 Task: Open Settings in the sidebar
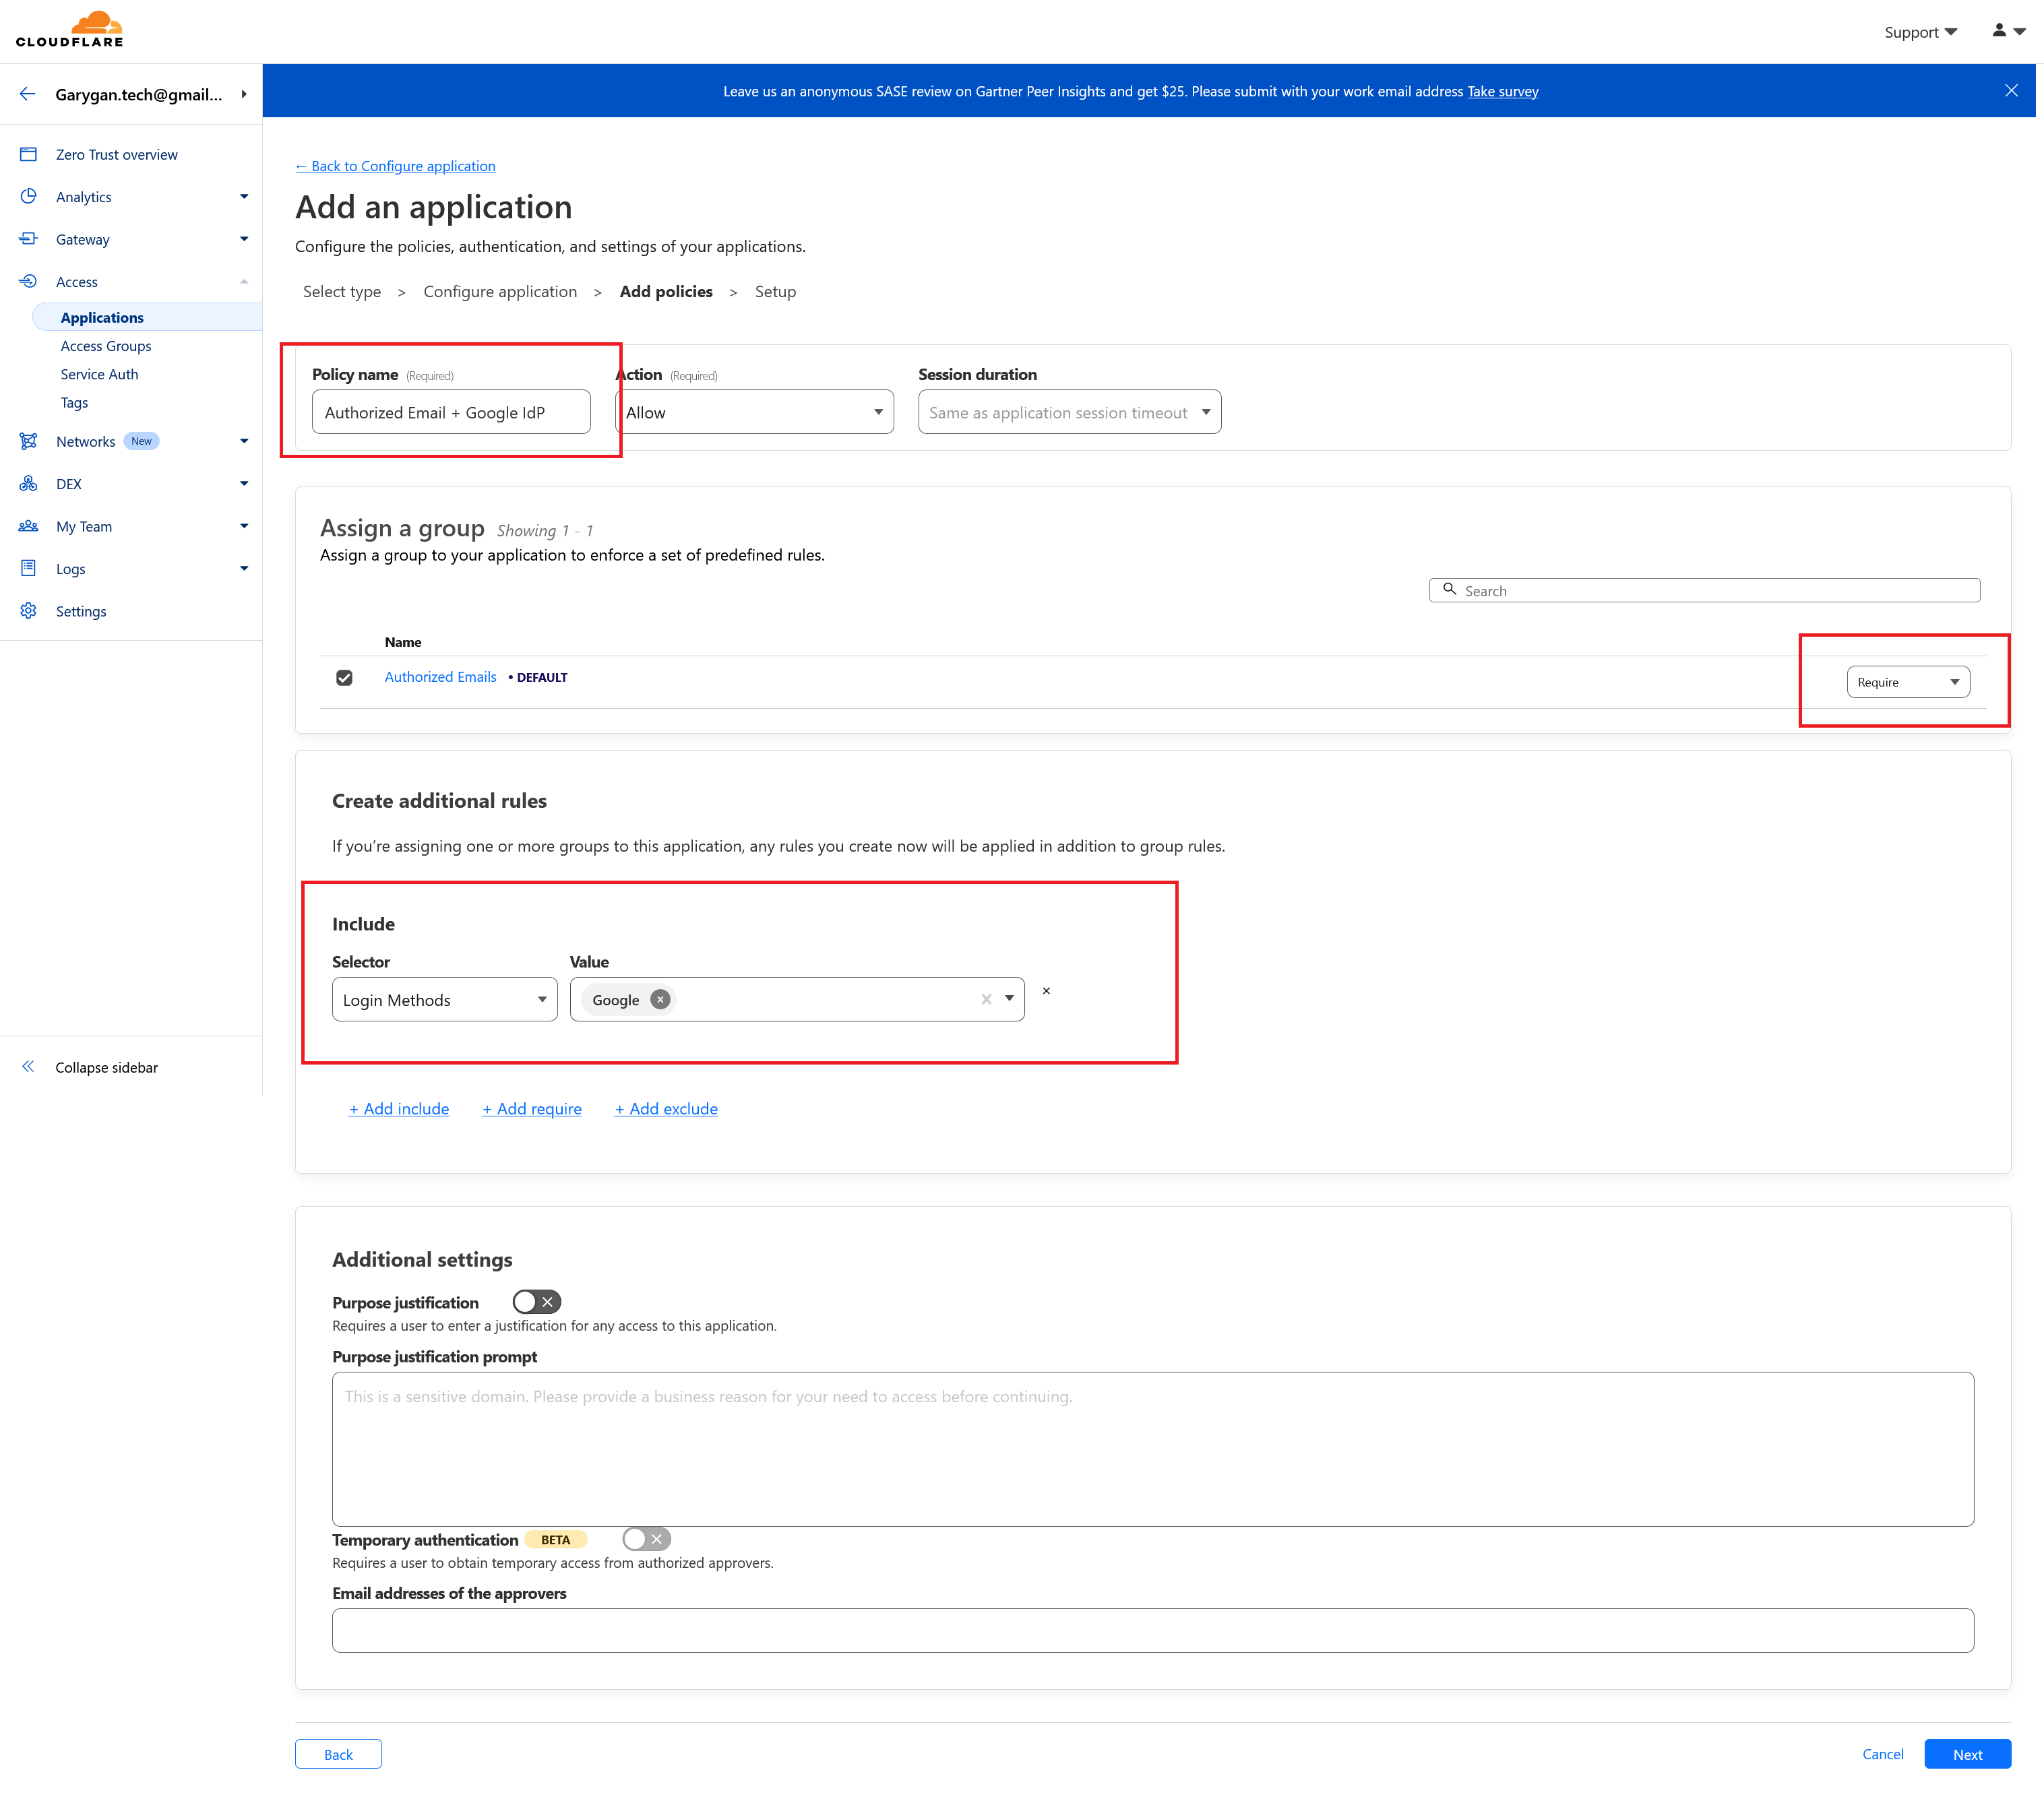click(81, 611)
